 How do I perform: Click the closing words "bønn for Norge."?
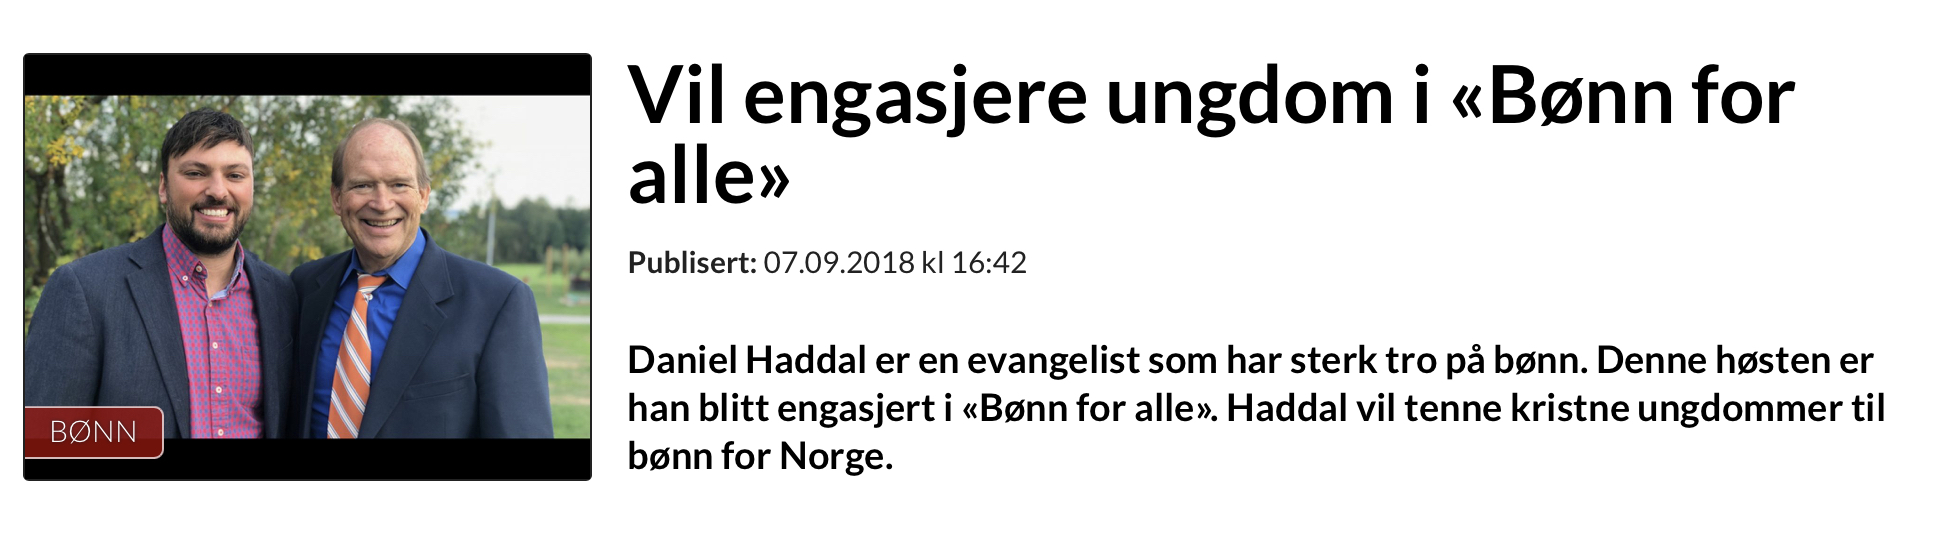pos(760,456)
